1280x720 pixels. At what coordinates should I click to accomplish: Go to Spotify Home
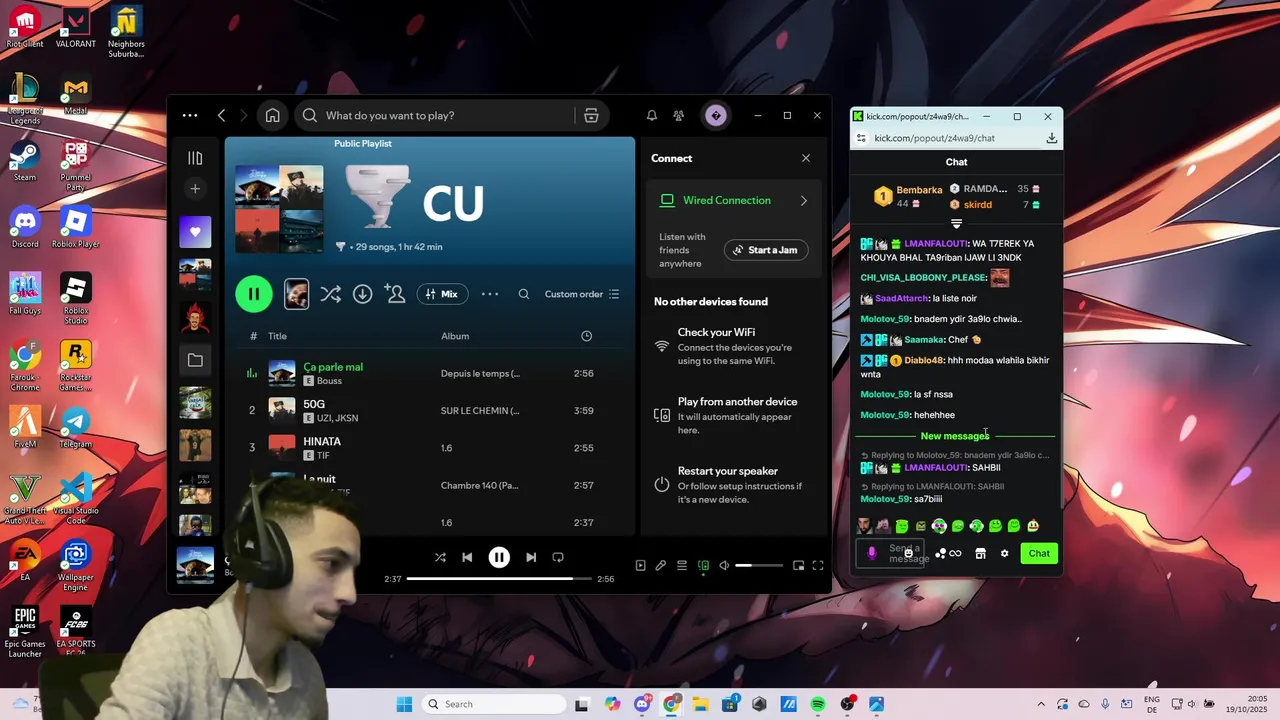click(272, 115)
